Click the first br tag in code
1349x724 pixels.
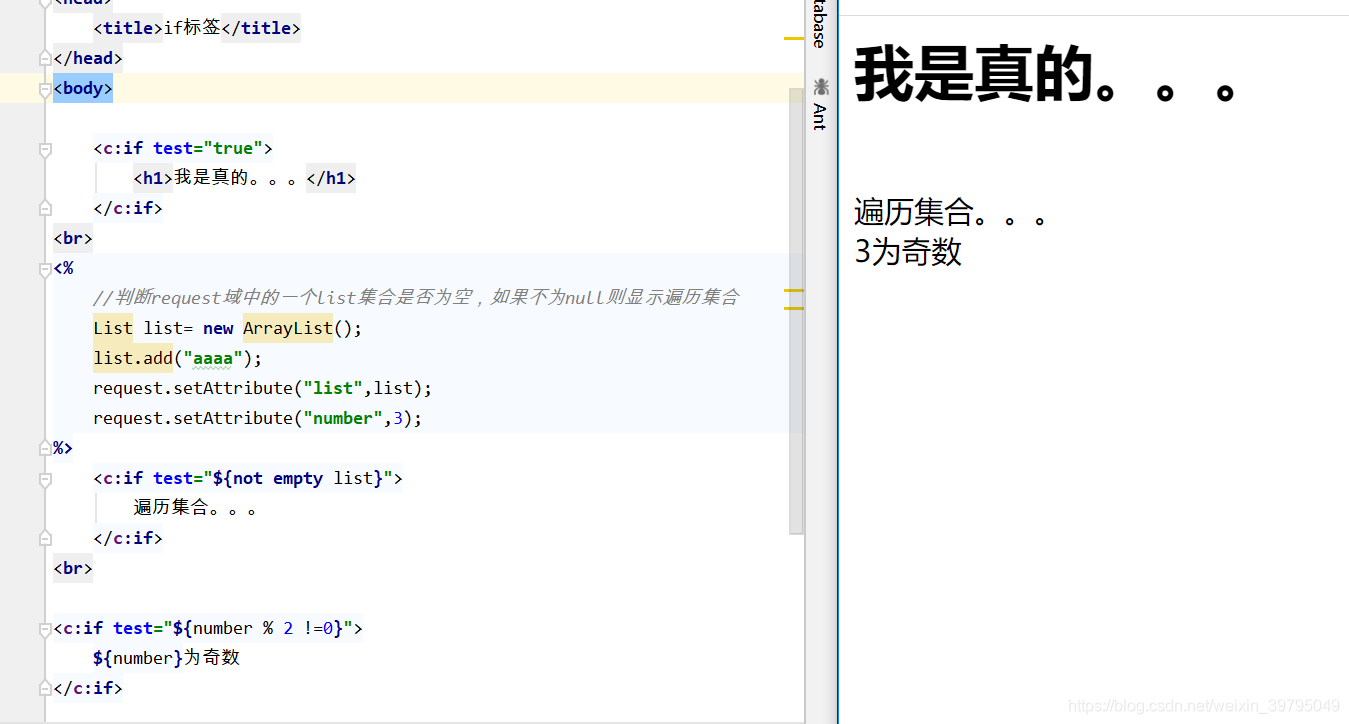(x=73, y=238)
